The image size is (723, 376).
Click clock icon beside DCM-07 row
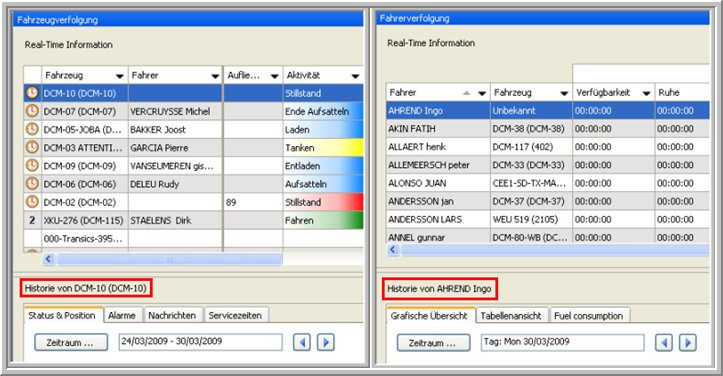[32, 111]
